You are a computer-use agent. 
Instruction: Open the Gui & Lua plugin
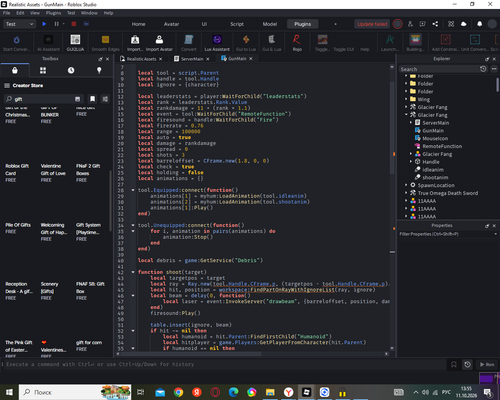[x=272, y=43]
